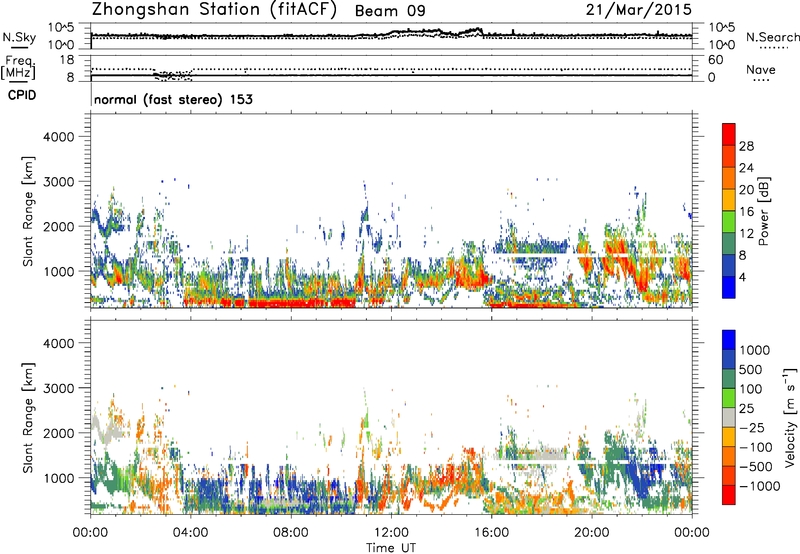
Task: Click the '100' velocity colorbar value
Action: pyautogui.click(x=750, y=389)
